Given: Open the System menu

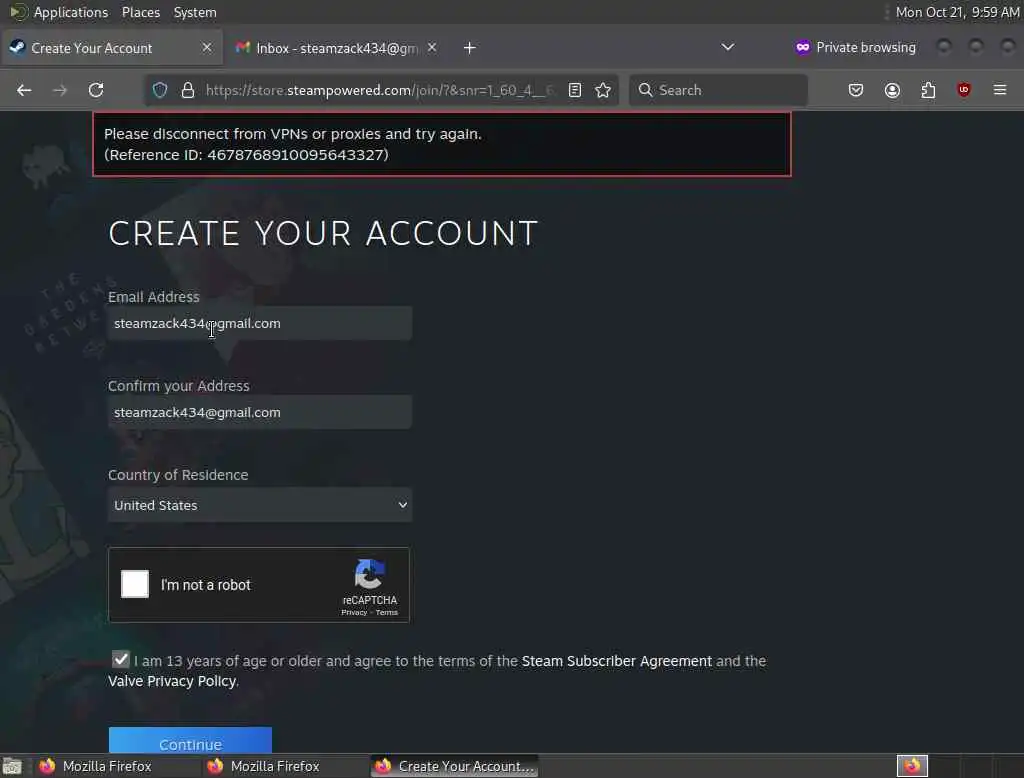Looking at the screenshot, I should click(195, 12).
